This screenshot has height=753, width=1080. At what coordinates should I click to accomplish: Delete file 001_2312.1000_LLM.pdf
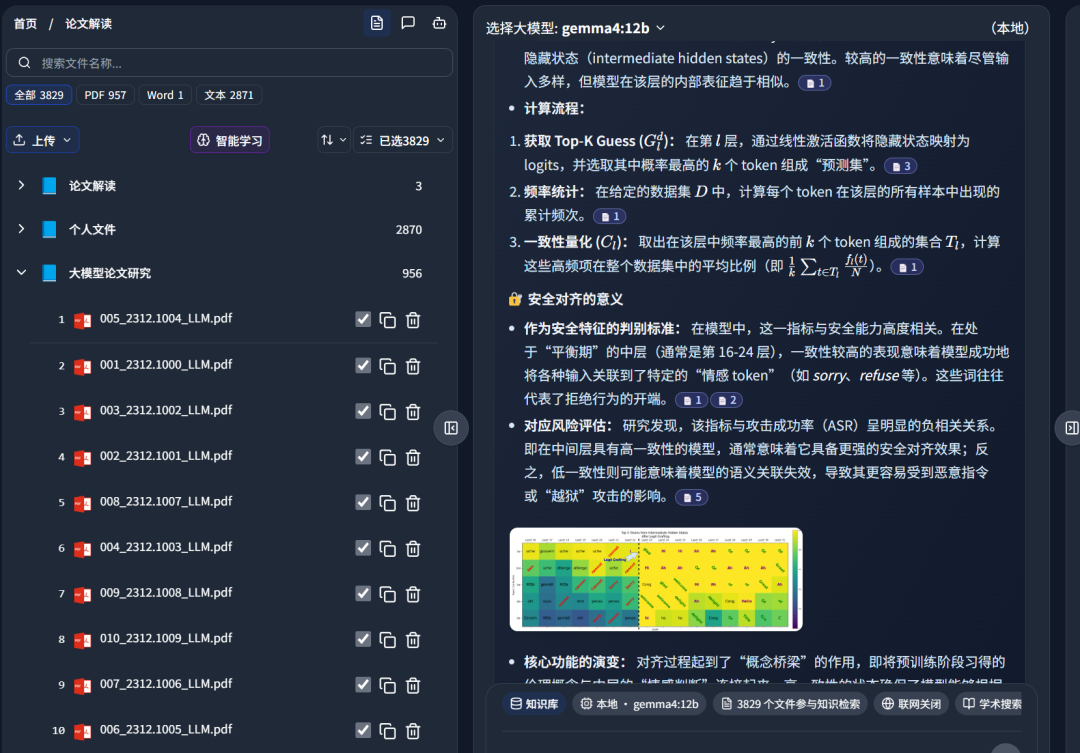click(x=413, y=366)
